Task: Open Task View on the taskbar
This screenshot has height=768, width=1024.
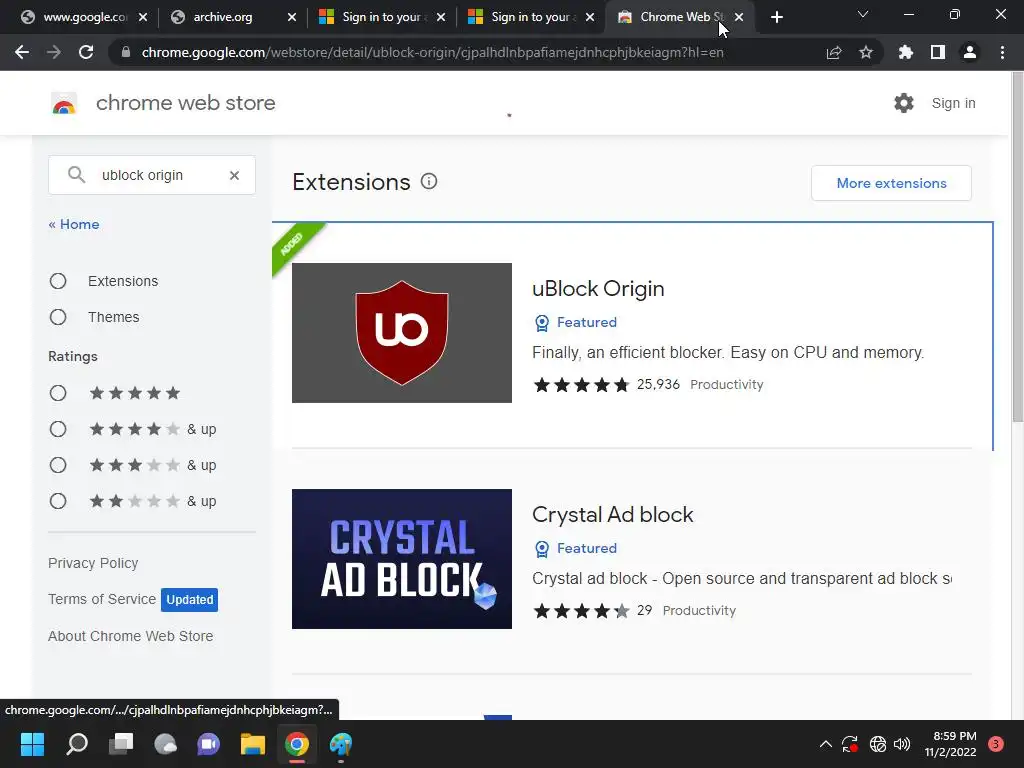Action: coord(121,744)
